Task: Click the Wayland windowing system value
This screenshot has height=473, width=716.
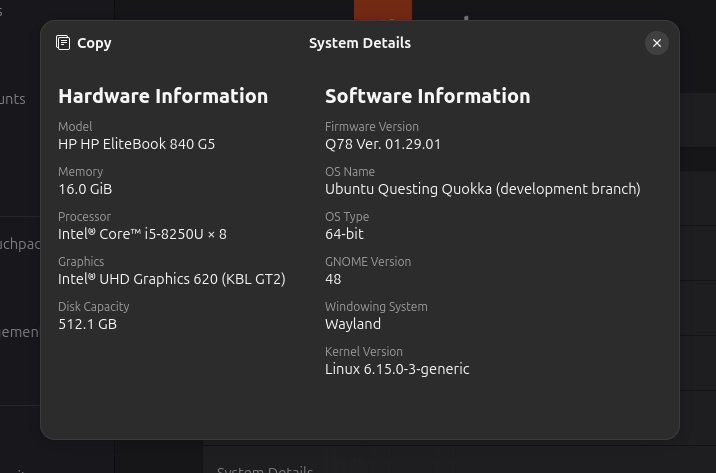Action: coord(352,324)
